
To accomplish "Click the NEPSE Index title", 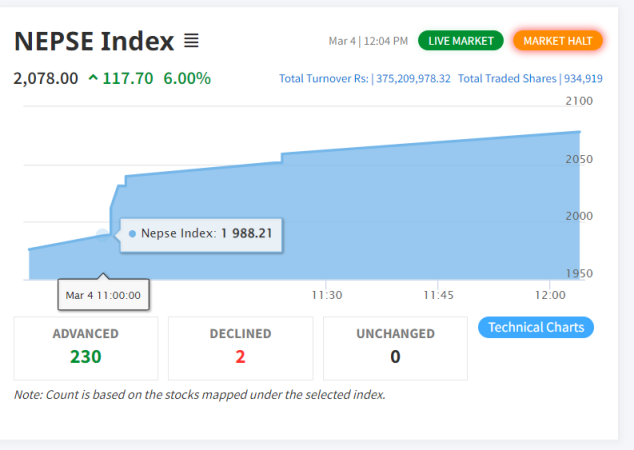I will pyautogui.click(x=94, y=41).
